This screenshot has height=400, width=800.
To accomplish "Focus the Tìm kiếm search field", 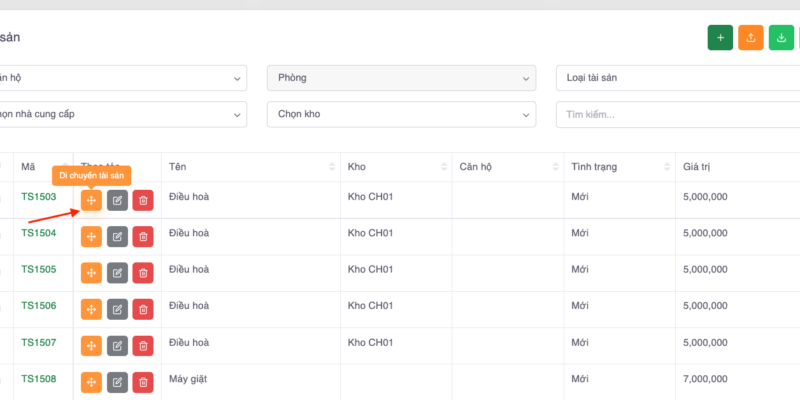I will tap(677, 115).
